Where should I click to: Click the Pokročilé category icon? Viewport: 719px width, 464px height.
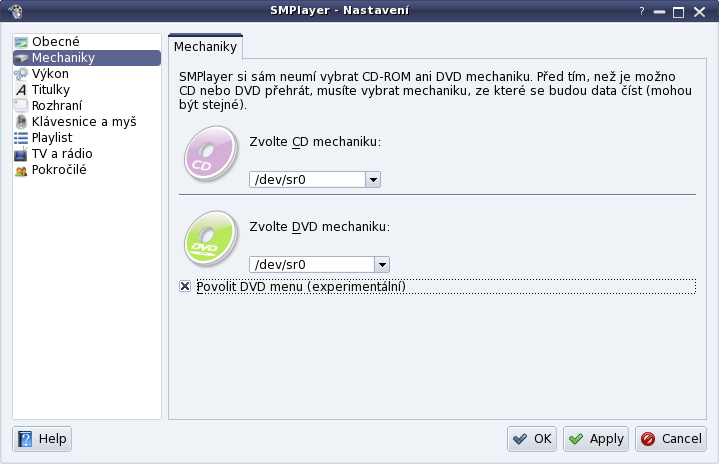(x=21, y=170)
